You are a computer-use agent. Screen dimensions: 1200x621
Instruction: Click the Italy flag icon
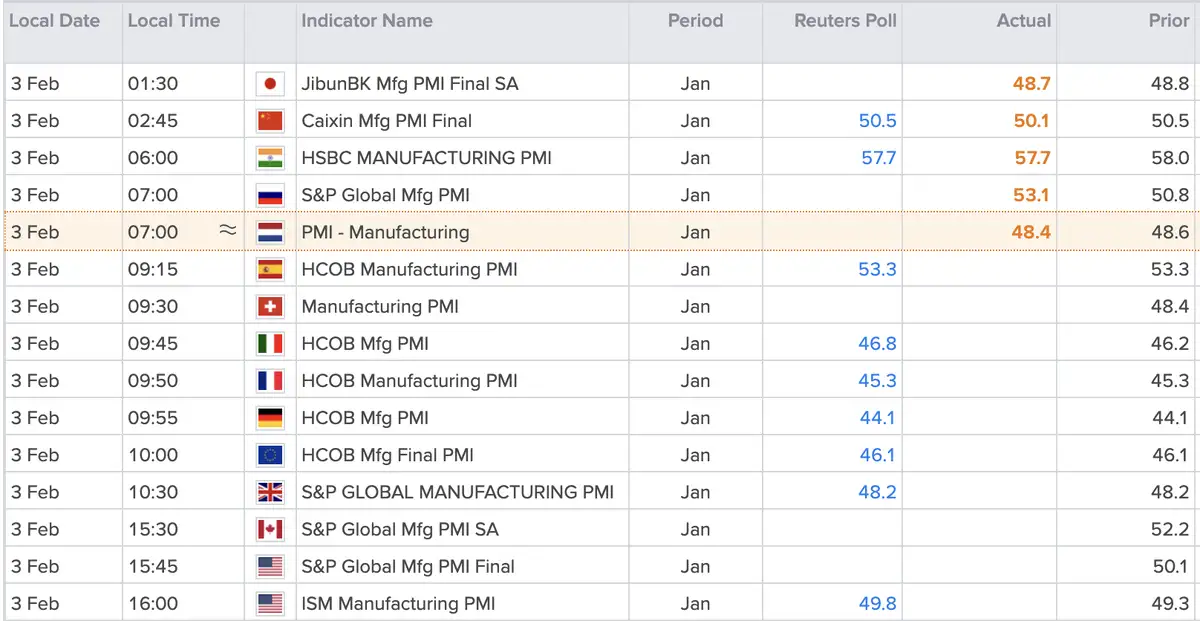tap(270, 344)
